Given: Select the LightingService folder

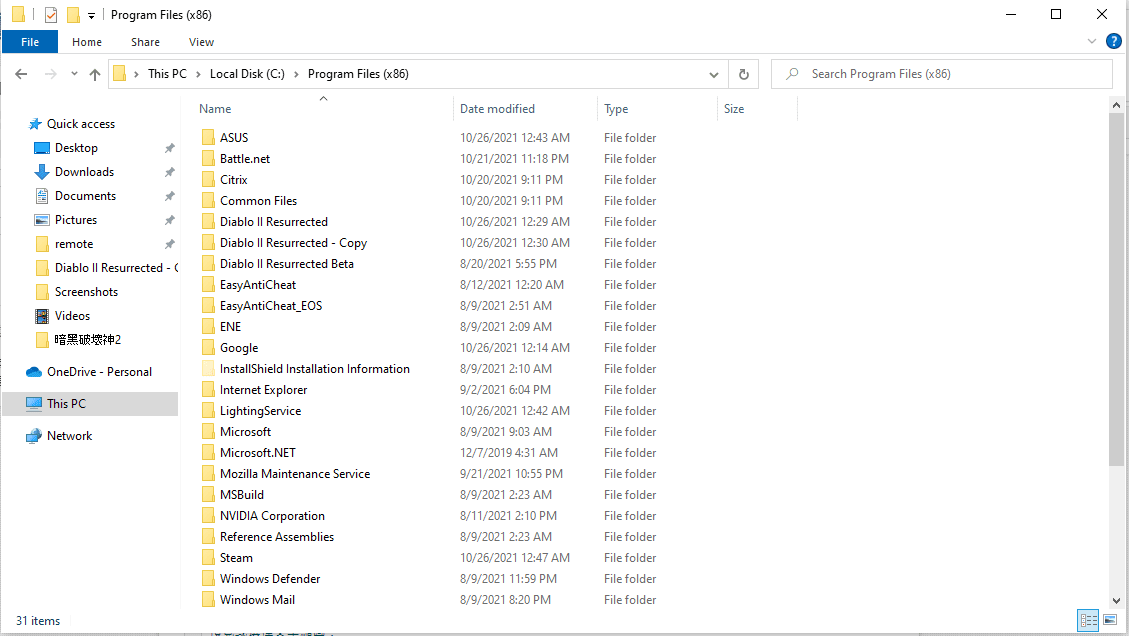Looking at the screenshot, I should tap(261, 411).
